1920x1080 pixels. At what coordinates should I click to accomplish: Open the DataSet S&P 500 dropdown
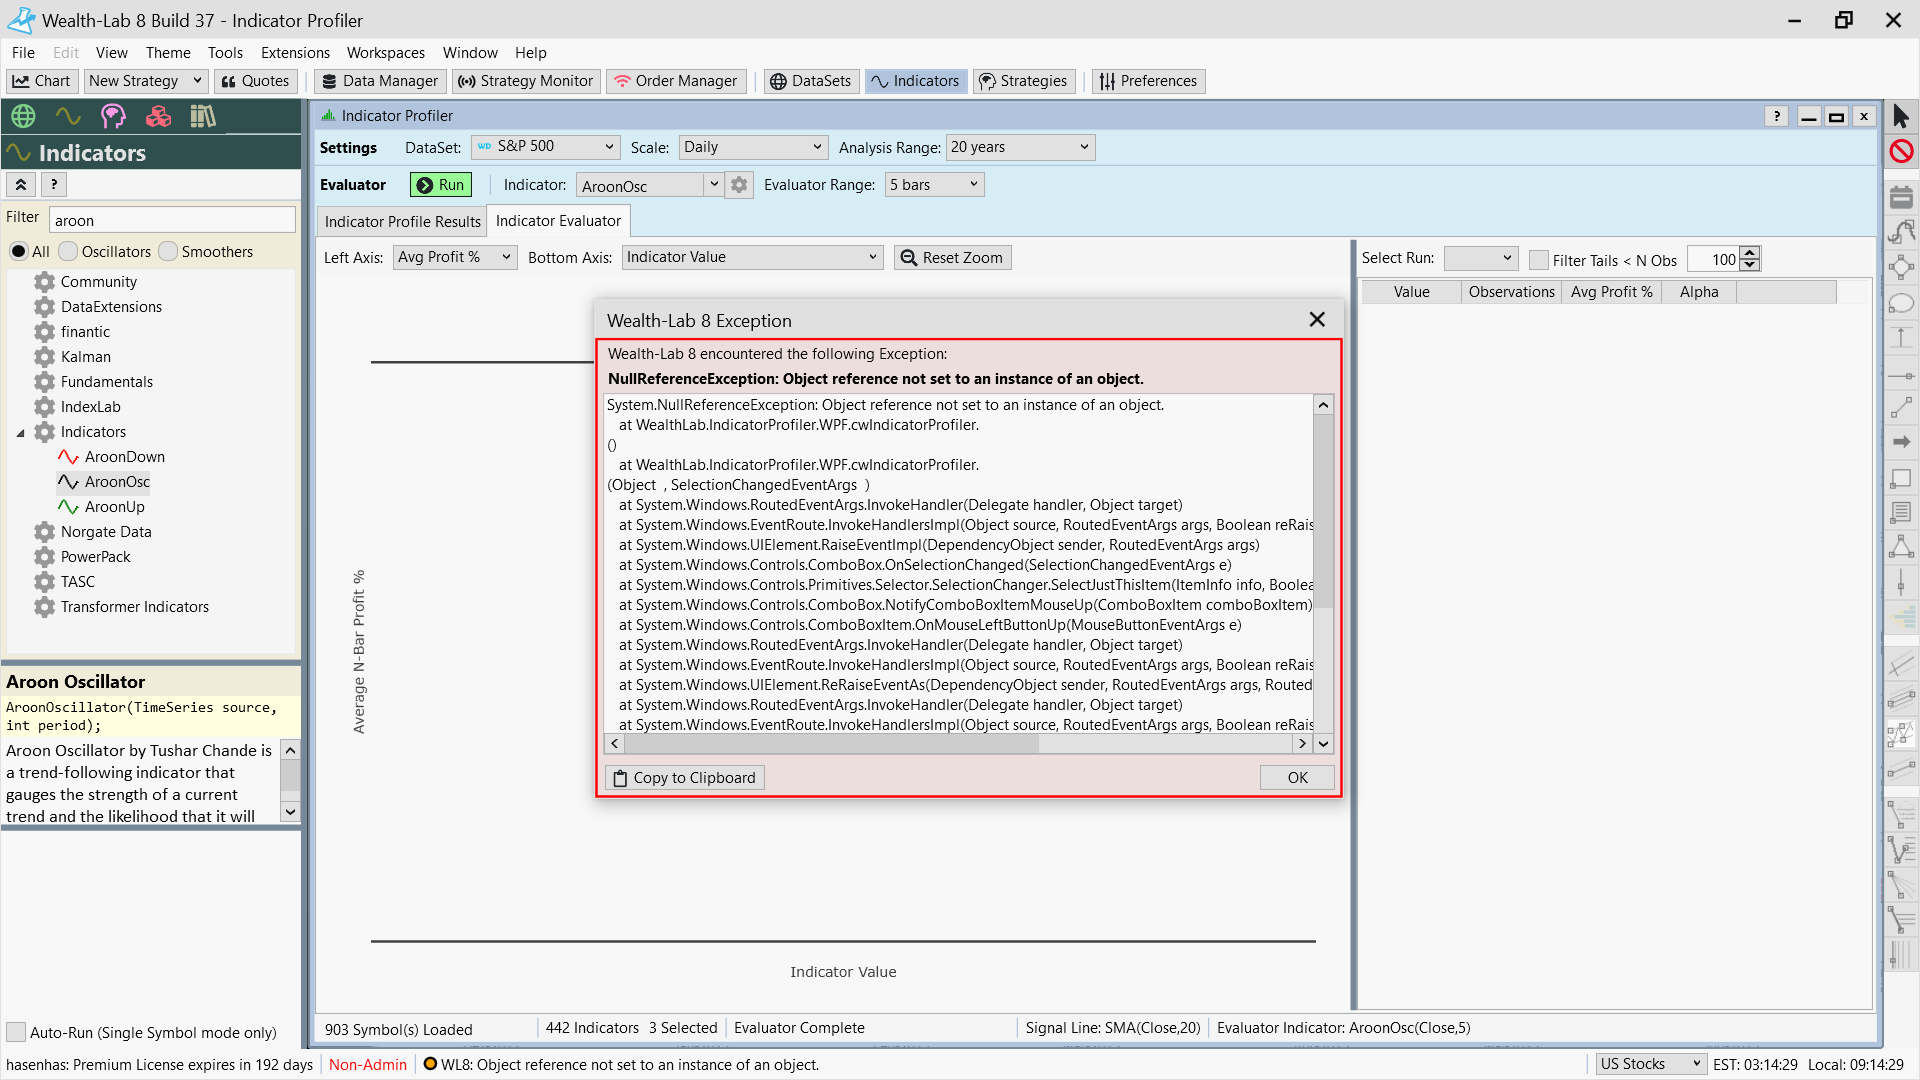pos(546,147)
